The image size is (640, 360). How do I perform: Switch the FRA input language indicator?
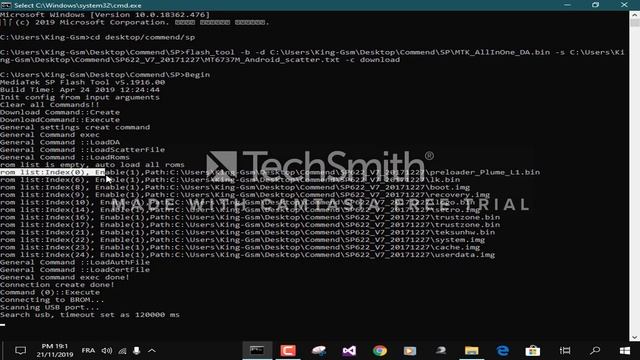(x=88, y=350)
